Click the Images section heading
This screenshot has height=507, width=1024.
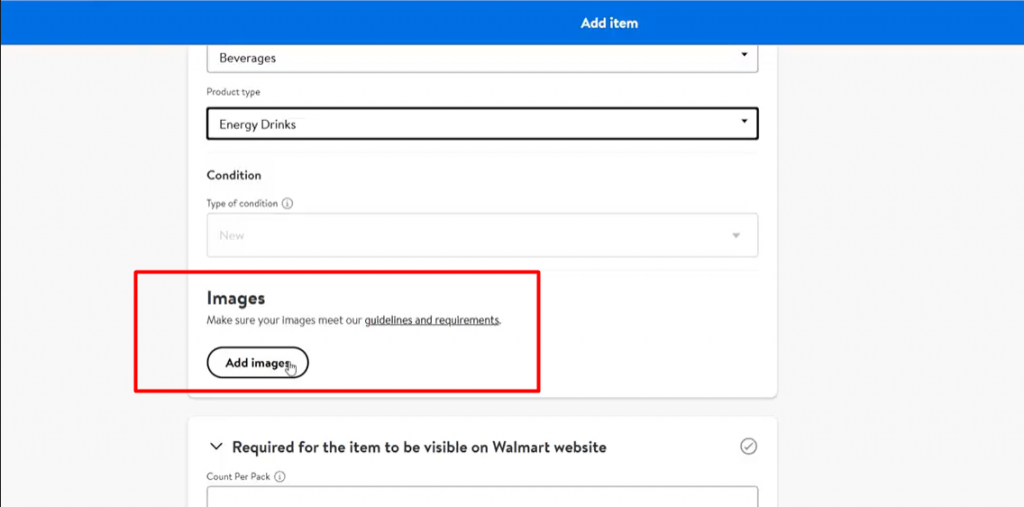point(235,297)
